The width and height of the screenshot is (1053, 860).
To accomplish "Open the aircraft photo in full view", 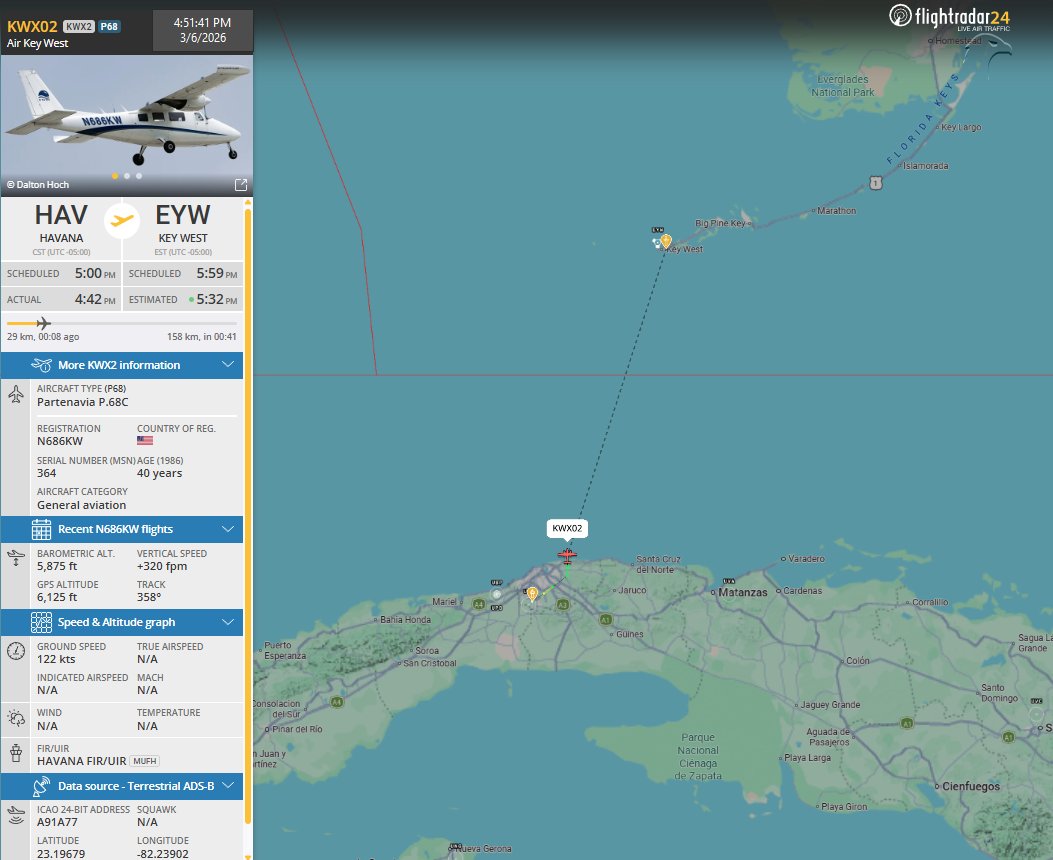I will pyautogui.click(x=238, y=184).
